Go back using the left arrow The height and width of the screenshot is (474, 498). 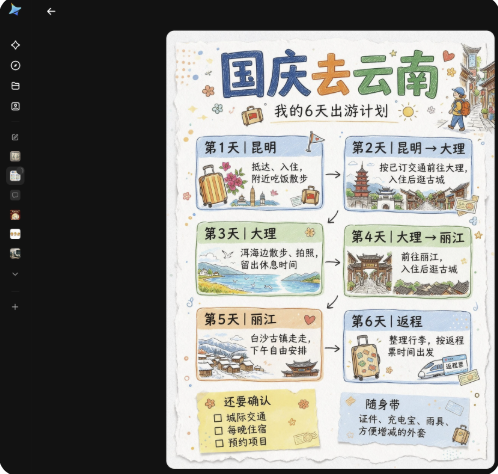(51, 11)
